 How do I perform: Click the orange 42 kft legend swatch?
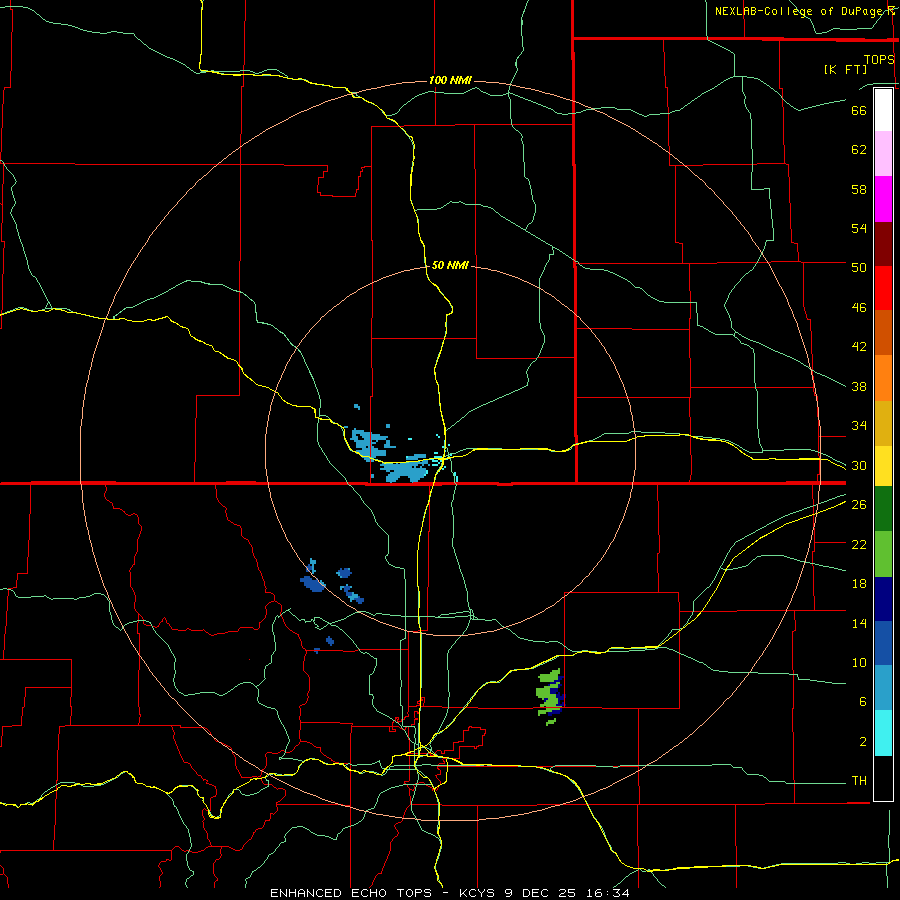pyautogui.click(x=883, y=378)
